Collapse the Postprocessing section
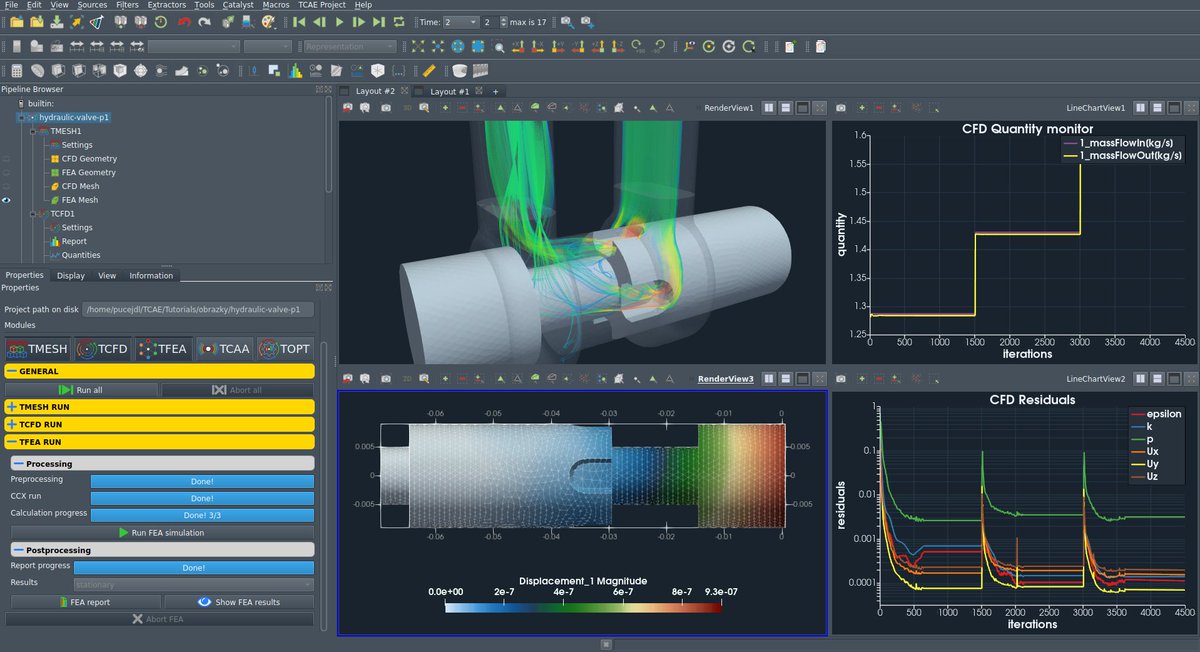The height and width of the screenshot is (652, 1200). [x=20, y=550]
